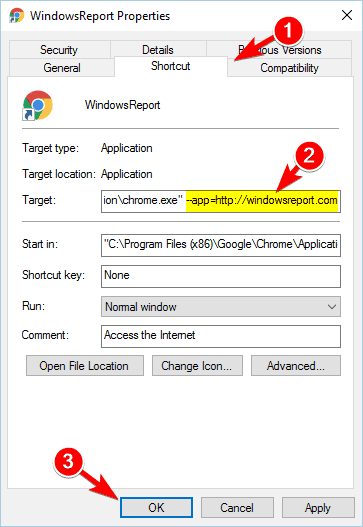The height and width of the screenshot is (527, 363).
Task: Switch to the Security tab
Action: (59, 50)
